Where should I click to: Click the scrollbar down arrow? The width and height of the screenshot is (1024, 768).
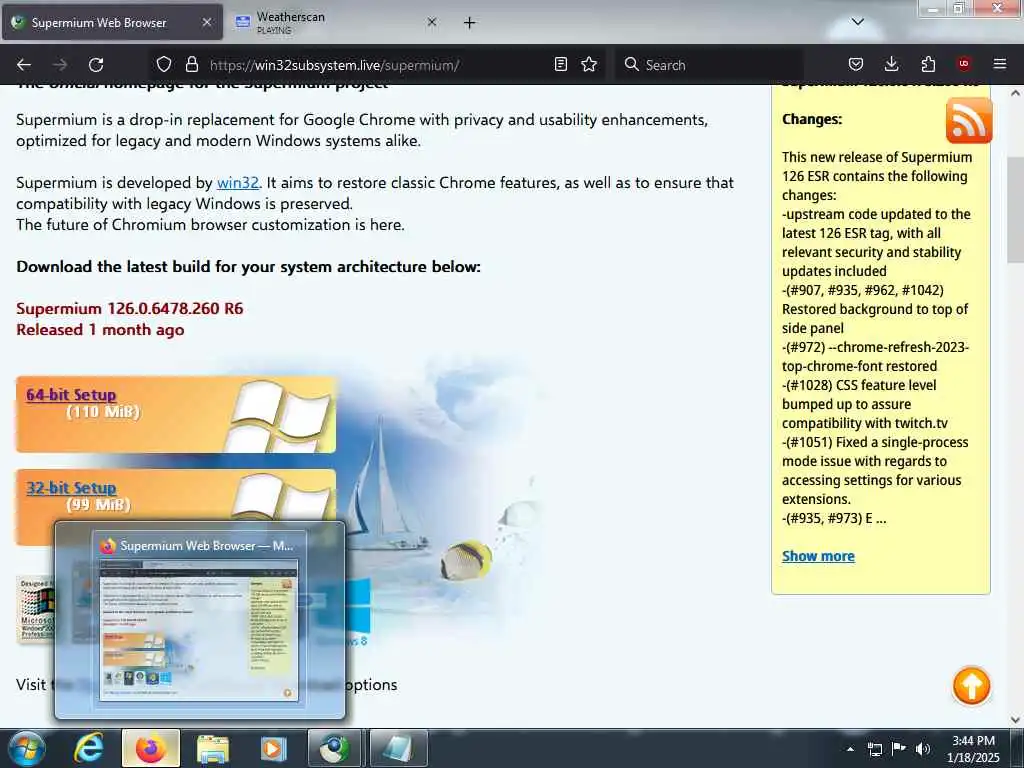click(1016, 720)
